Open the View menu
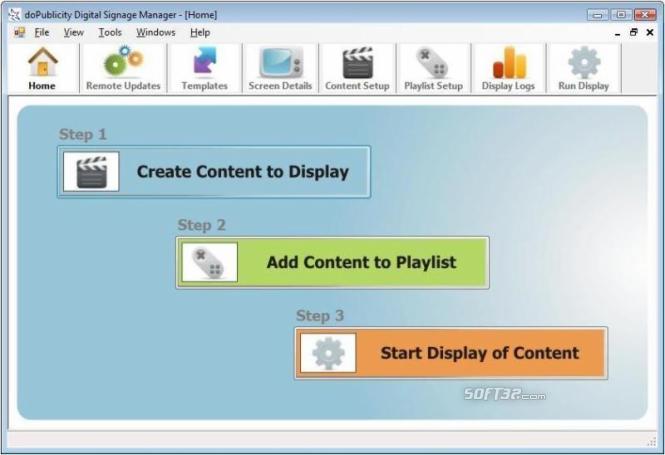The image size is (665, 455). 74,33
